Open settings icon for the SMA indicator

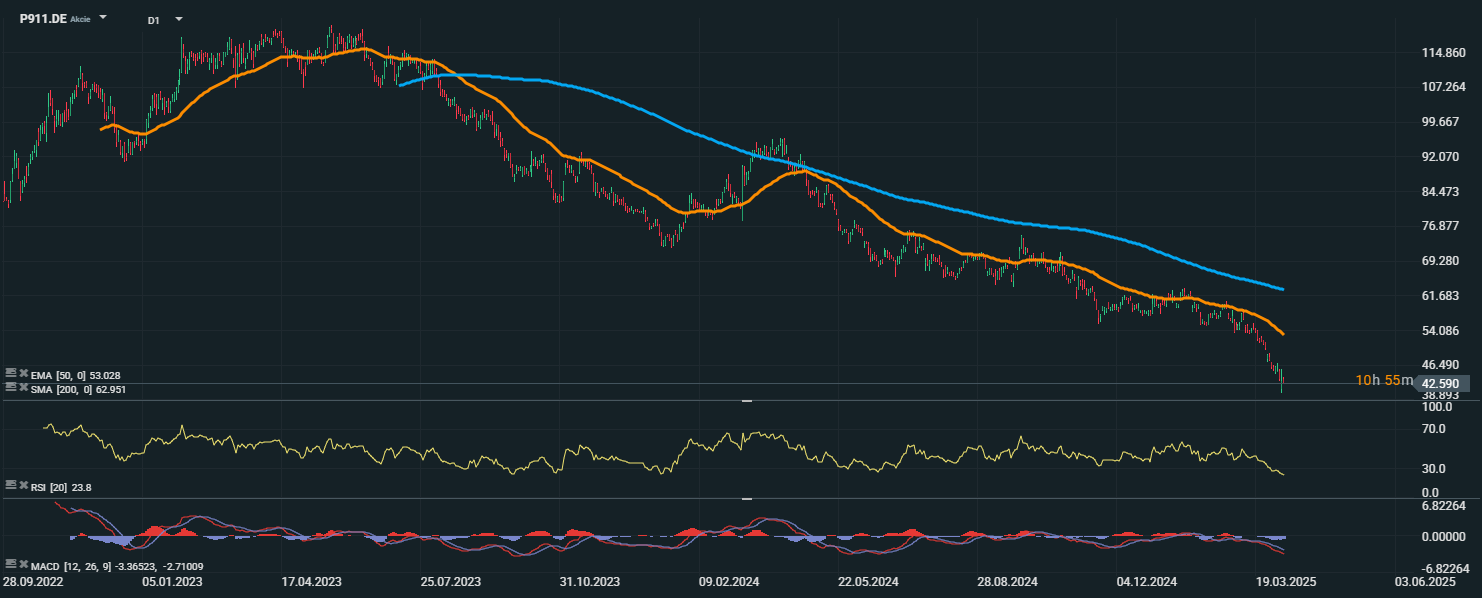11,387
